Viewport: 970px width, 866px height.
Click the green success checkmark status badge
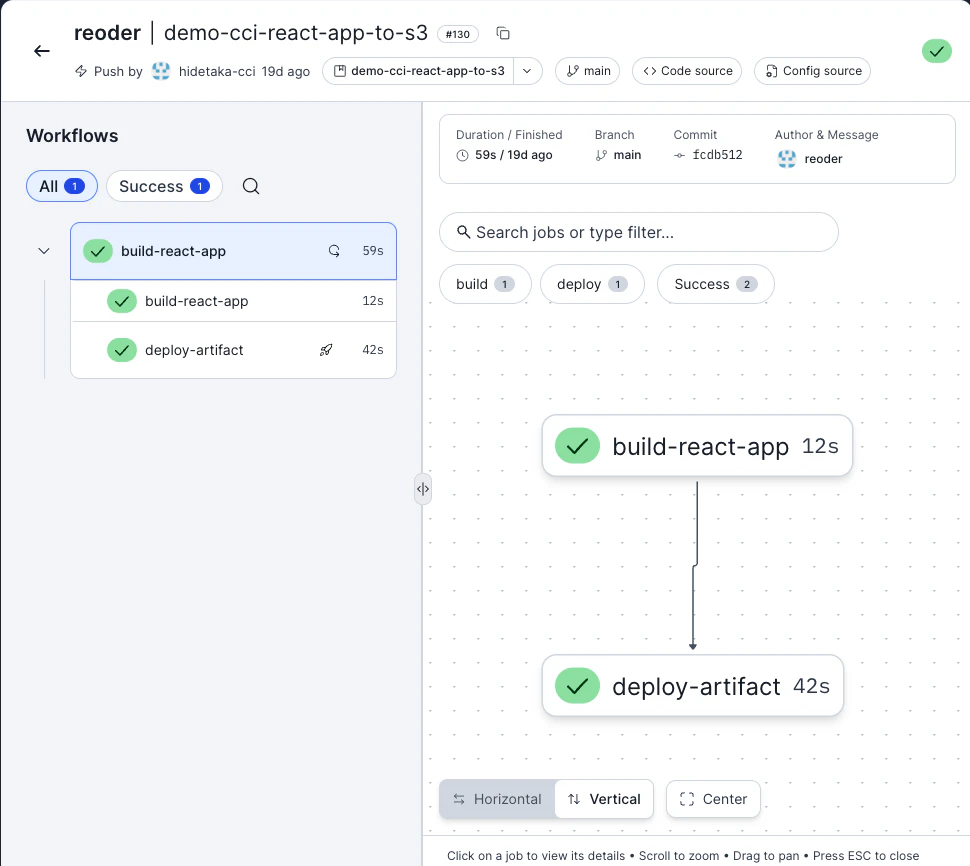(x=936, y=50)
